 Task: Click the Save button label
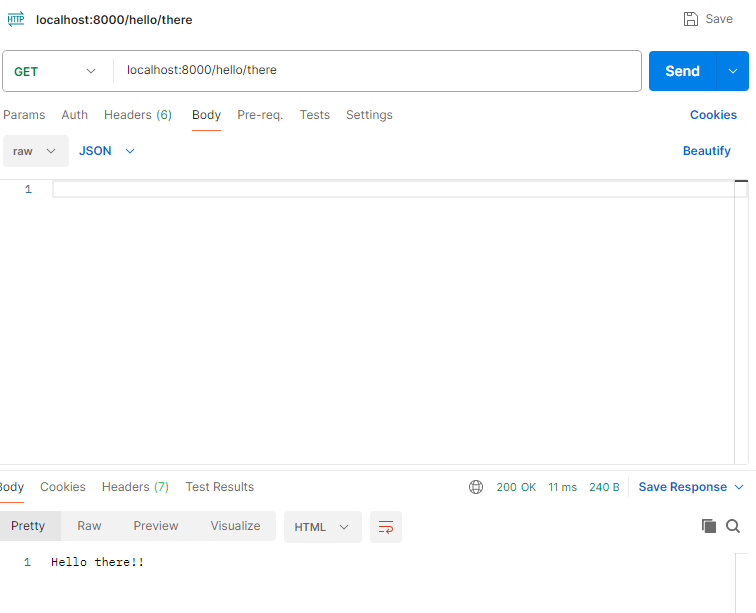click(x=719, y=19)
